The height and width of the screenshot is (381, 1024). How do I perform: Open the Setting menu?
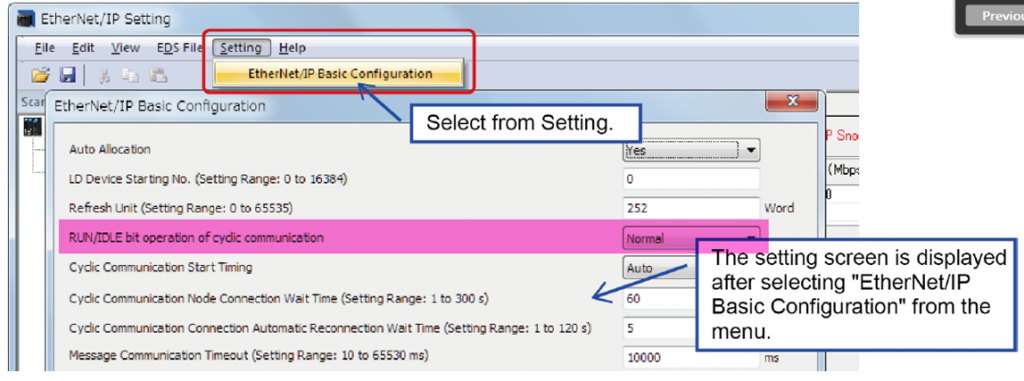coord(241,48)
